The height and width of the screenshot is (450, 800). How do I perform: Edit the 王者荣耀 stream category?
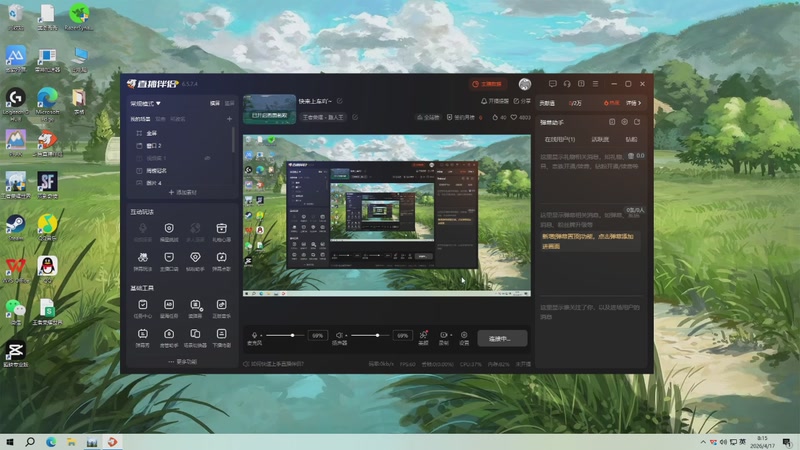355,117
